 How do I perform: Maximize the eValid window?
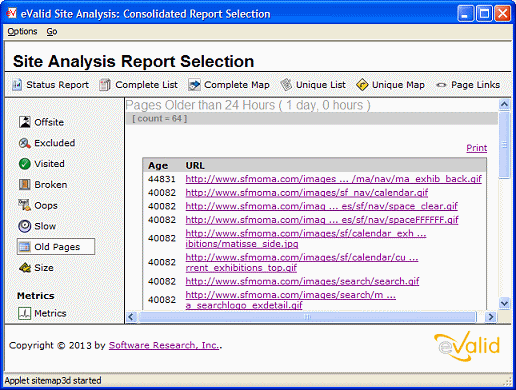[x=484, y=14]
